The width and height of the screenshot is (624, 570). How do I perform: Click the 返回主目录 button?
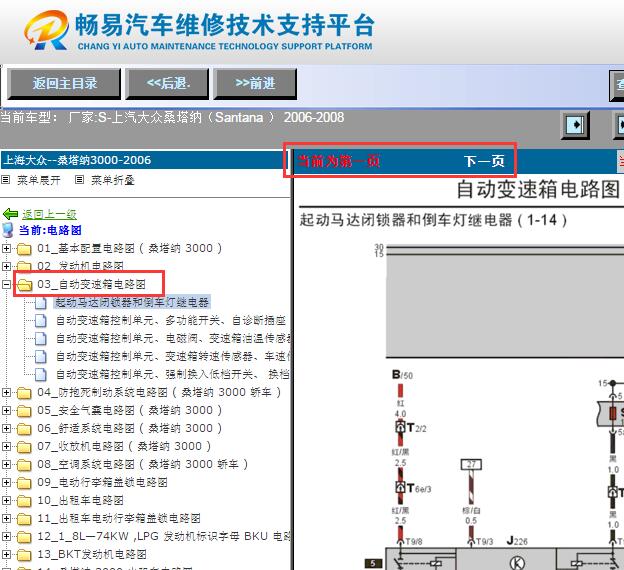64,84
